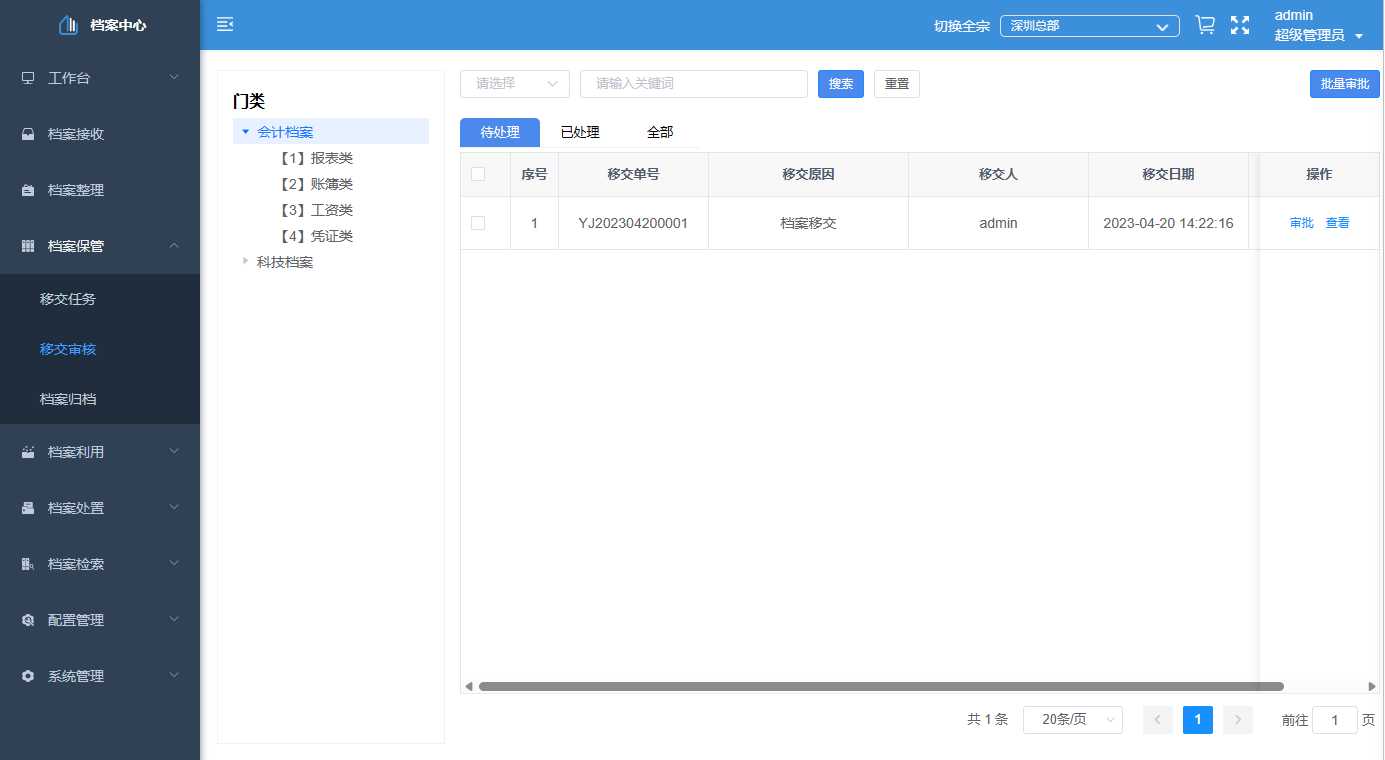
Task: Click the 档案中心 logo
Action: 99,24
